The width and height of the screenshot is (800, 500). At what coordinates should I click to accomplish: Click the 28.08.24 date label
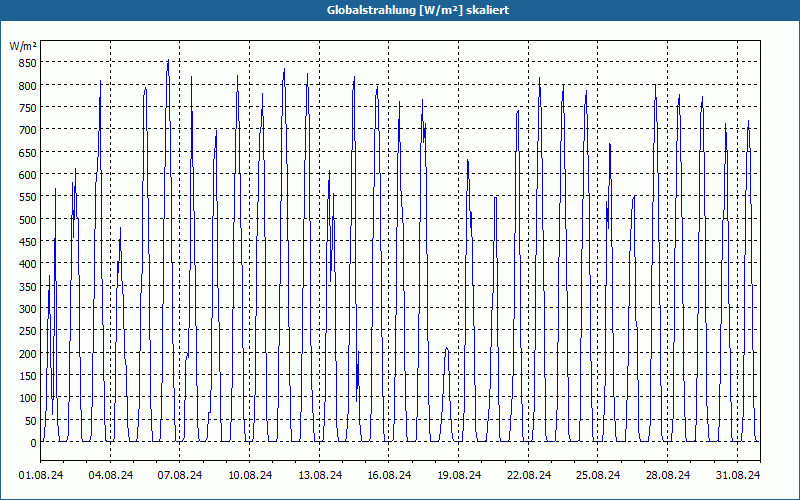coord(667,475)
